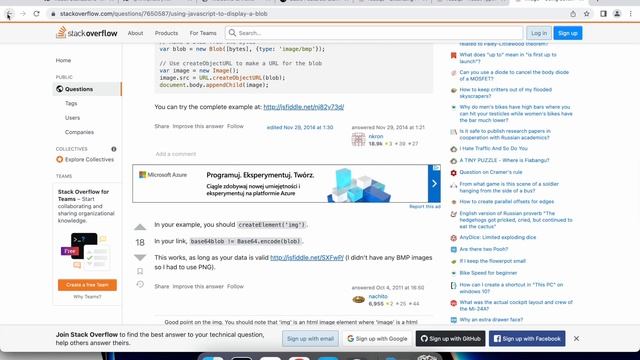Click Follow under nachito's answer
640x360 pixels.
pos(235,286)
